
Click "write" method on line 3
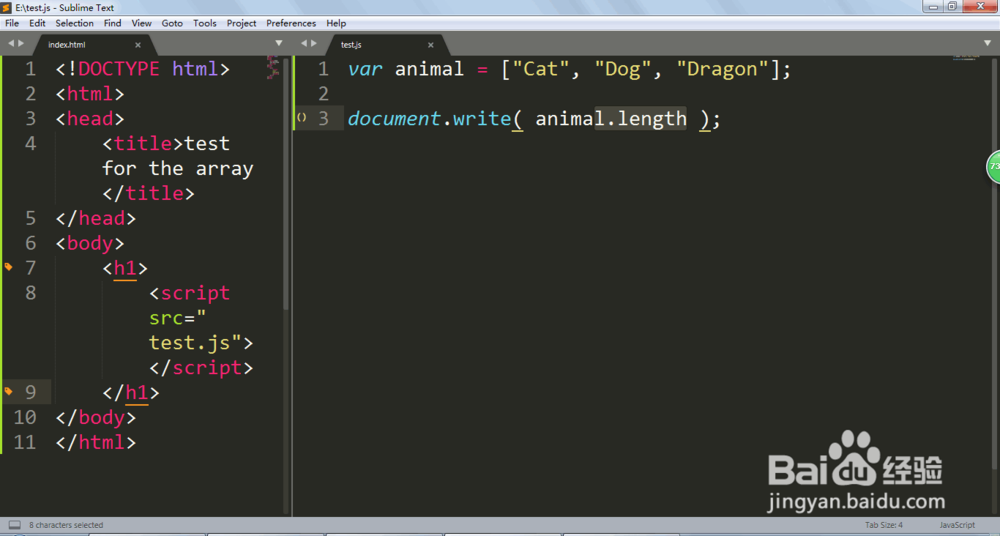pos(482,119)
